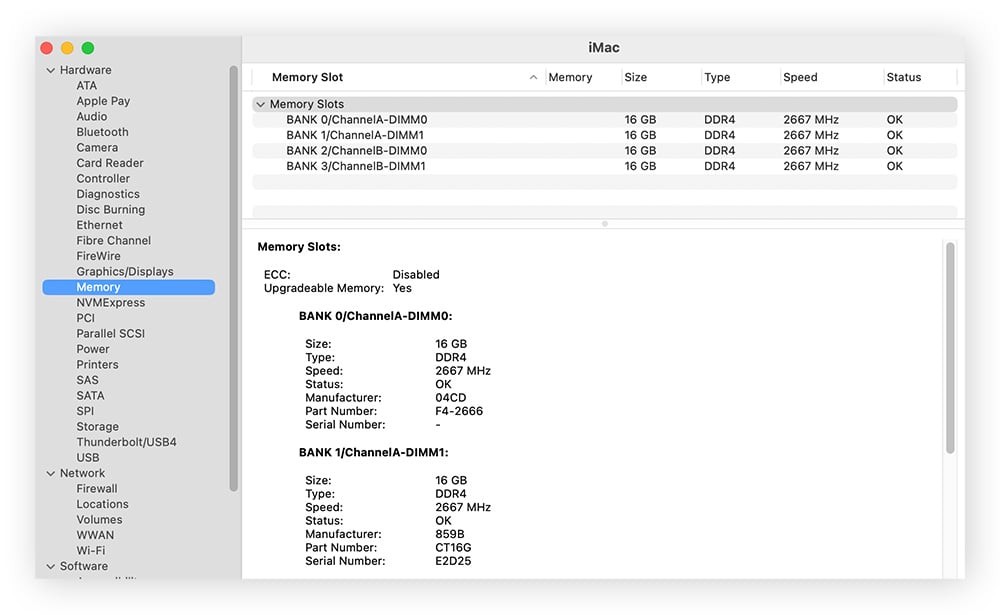
Task: Select SPI in the sidebar
Action: tap(85, 411)
